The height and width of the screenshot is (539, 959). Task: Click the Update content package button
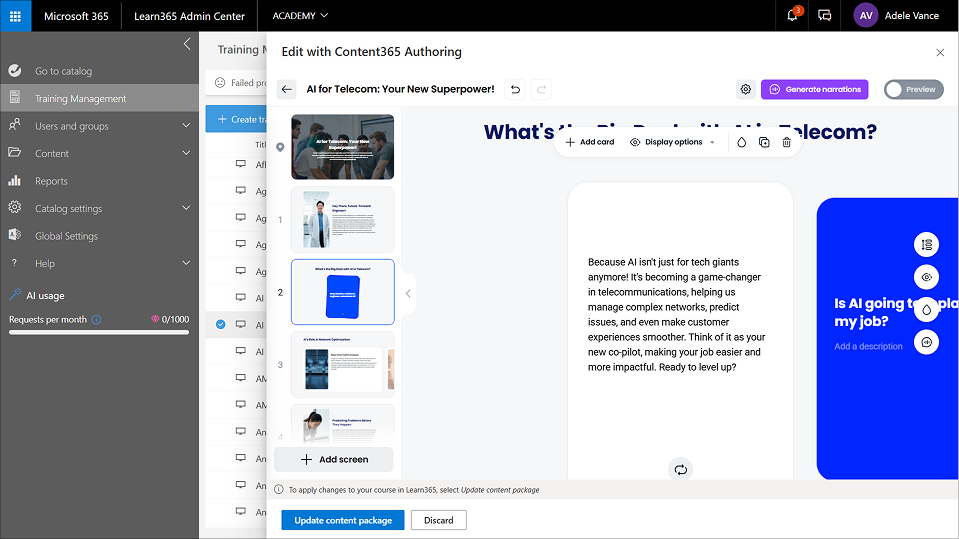[343, 520]
